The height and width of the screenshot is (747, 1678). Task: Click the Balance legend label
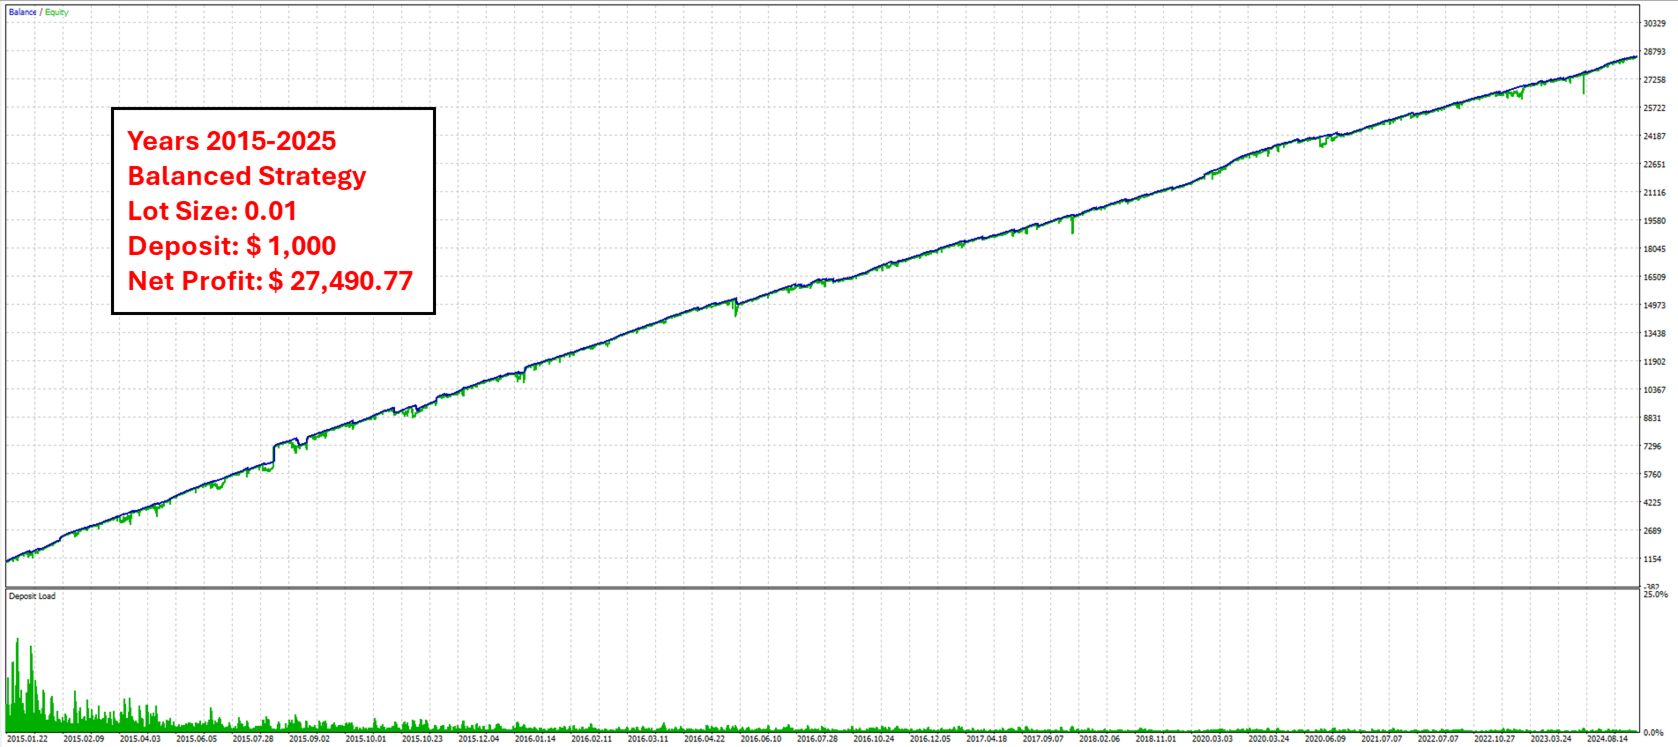[22, 12]
